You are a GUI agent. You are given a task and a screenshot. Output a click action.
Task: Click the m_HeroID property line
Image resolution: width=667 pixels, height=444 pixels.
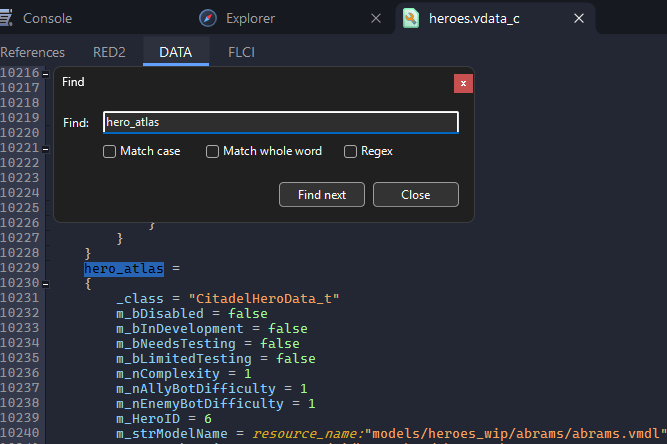pos(164,419)
